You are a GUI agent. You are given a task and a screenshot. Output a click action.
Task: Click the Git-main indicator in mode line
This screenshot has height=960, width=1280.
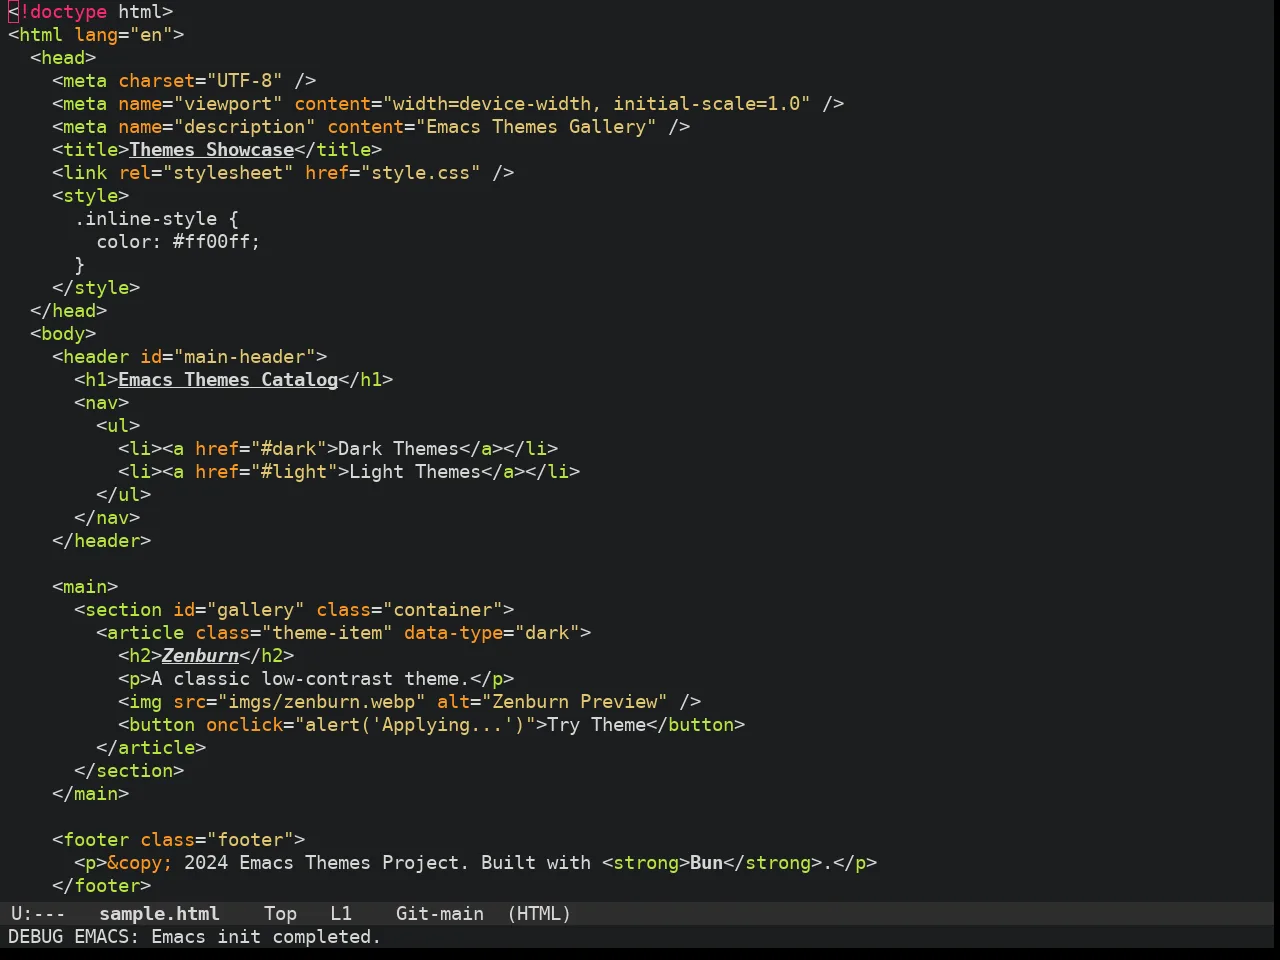pyautogui.click(x=440, y=913)
